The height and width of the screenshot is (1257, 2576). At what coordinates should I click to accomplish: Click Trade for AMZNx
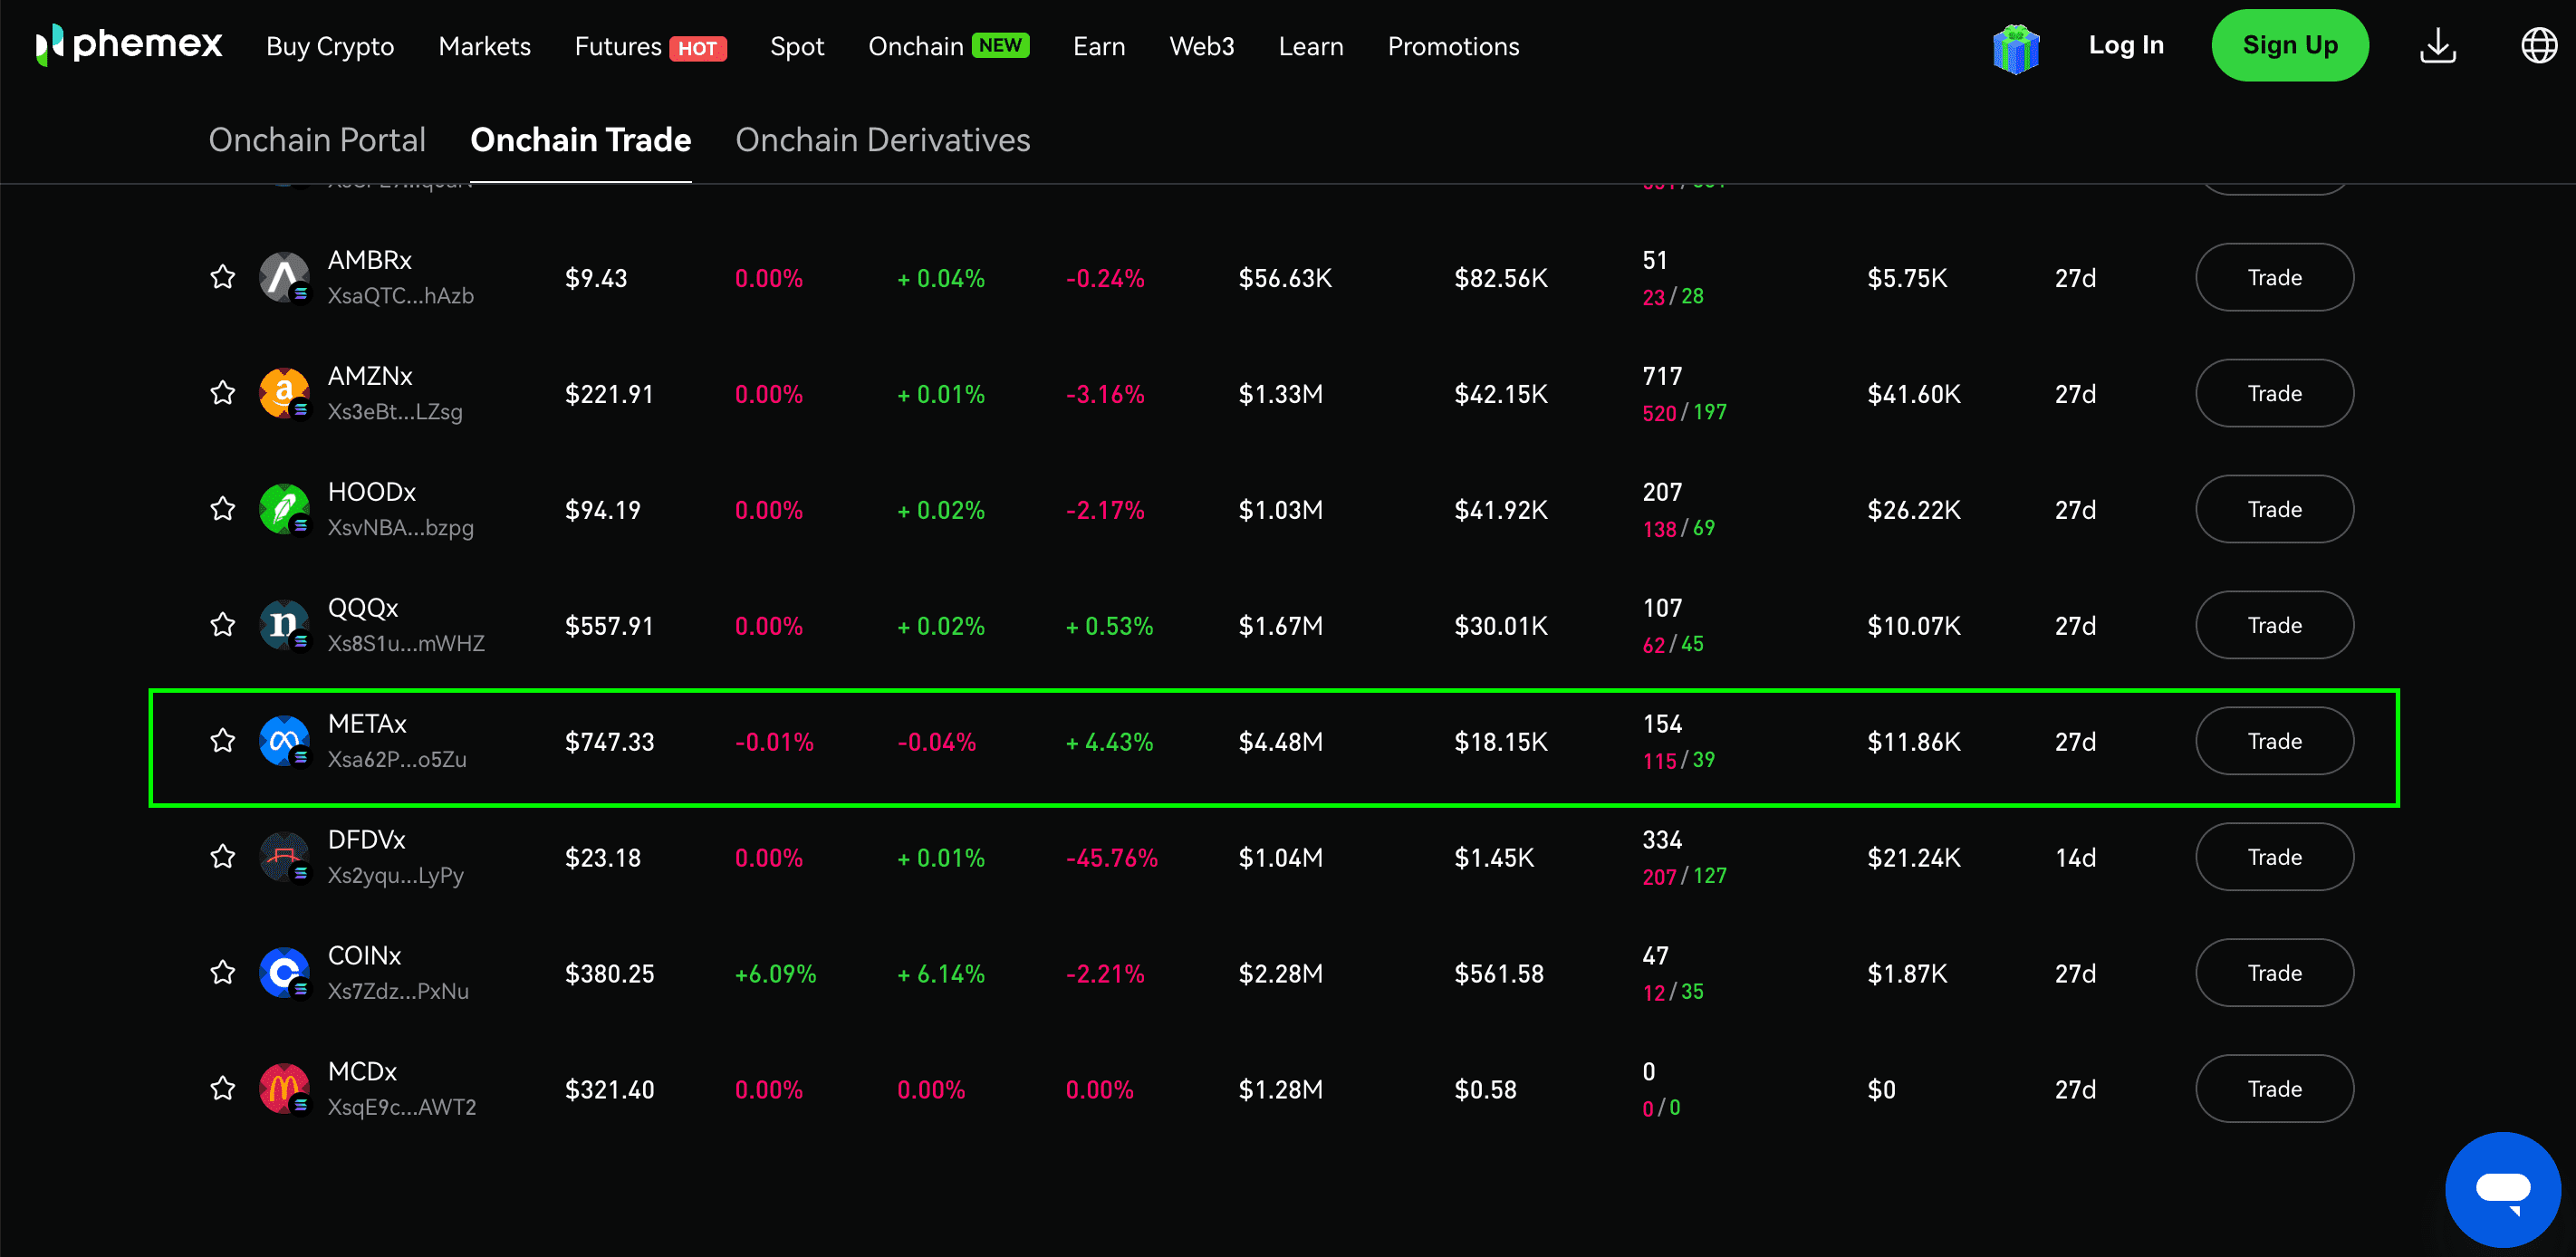pyautogui.click(x=2274, y=394)
